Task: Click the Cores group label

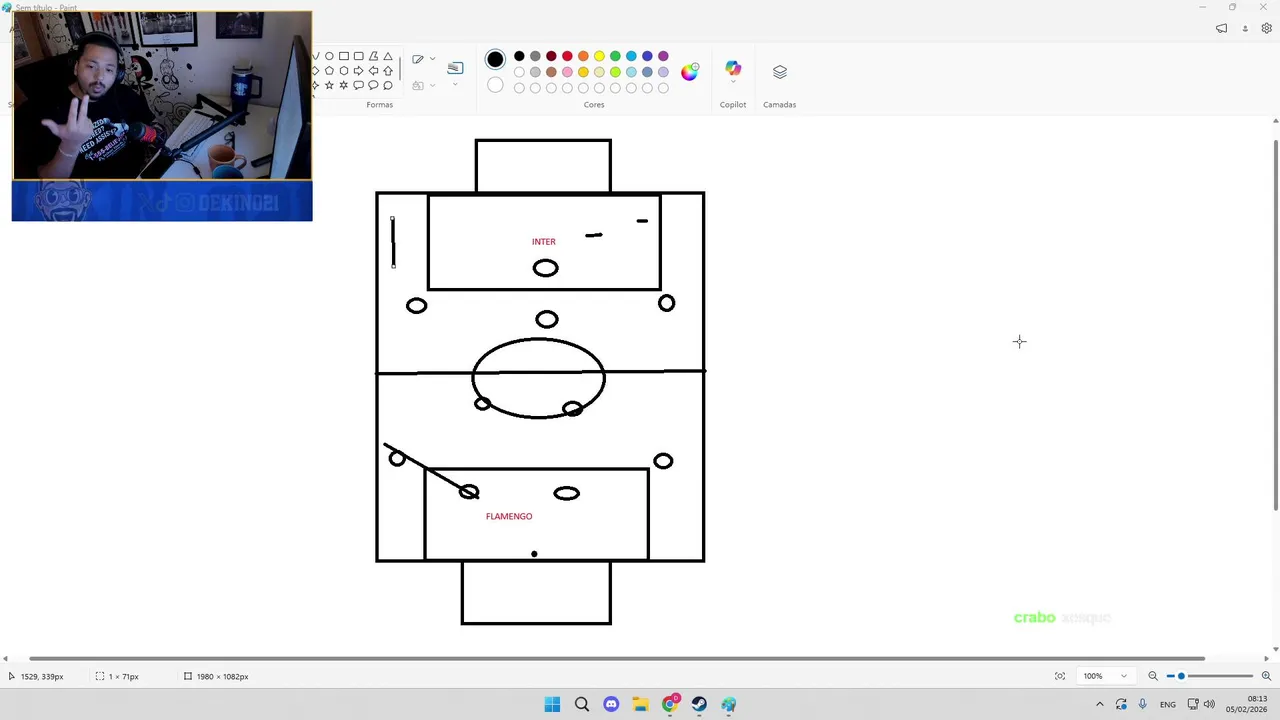Action: coord(594,104)
